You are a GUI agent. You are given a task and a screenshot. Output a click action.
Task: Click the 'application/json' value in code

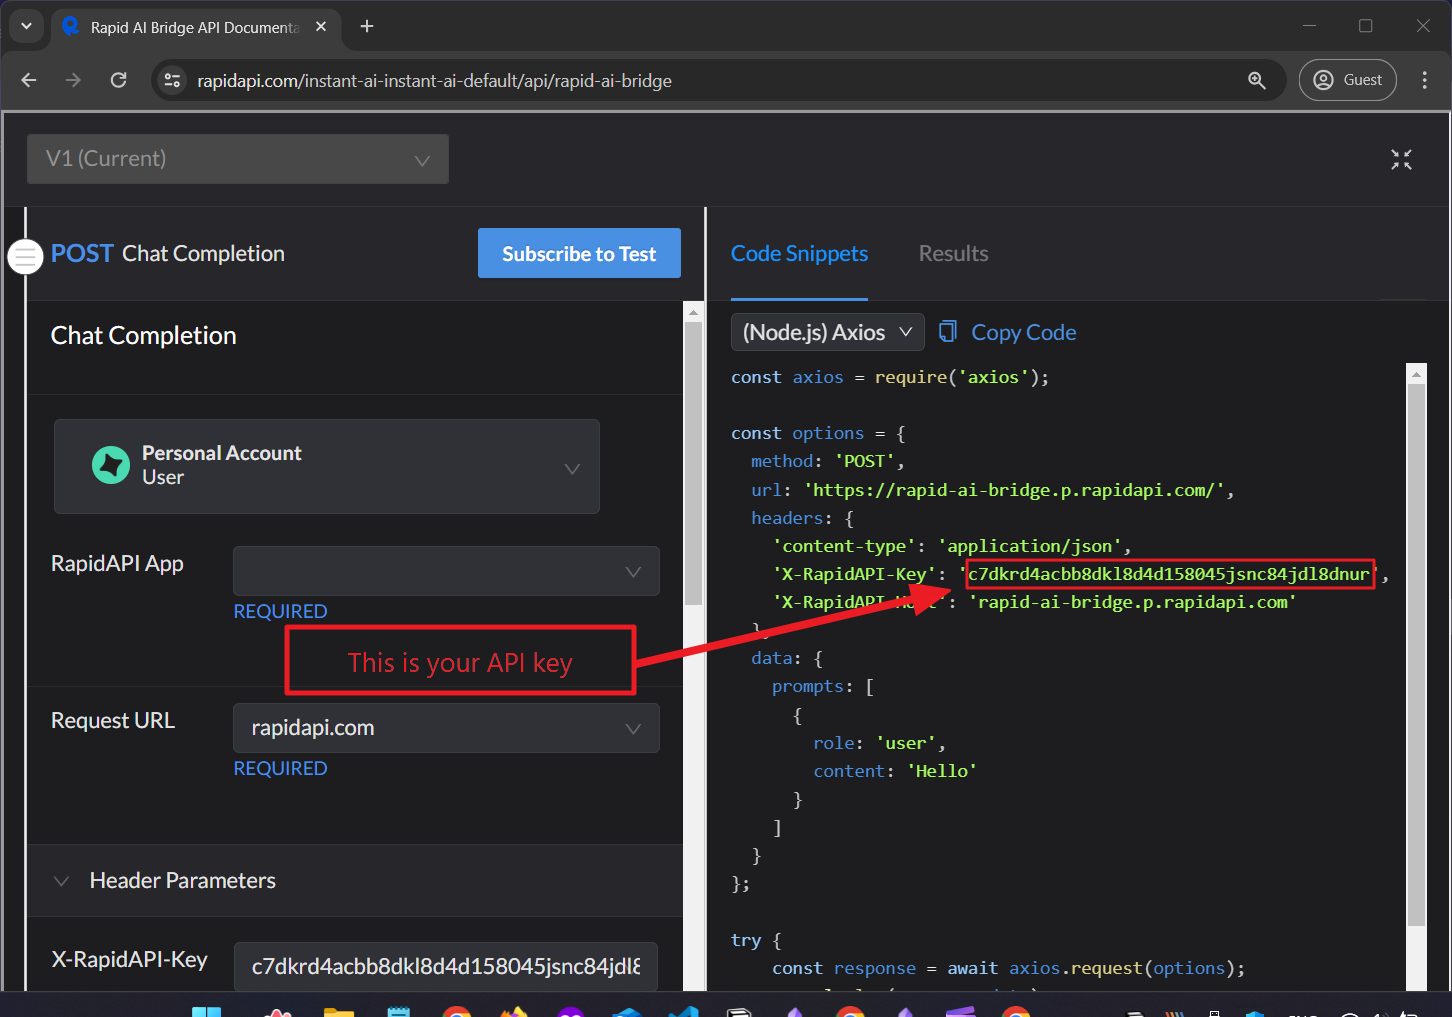point(1029,546)
